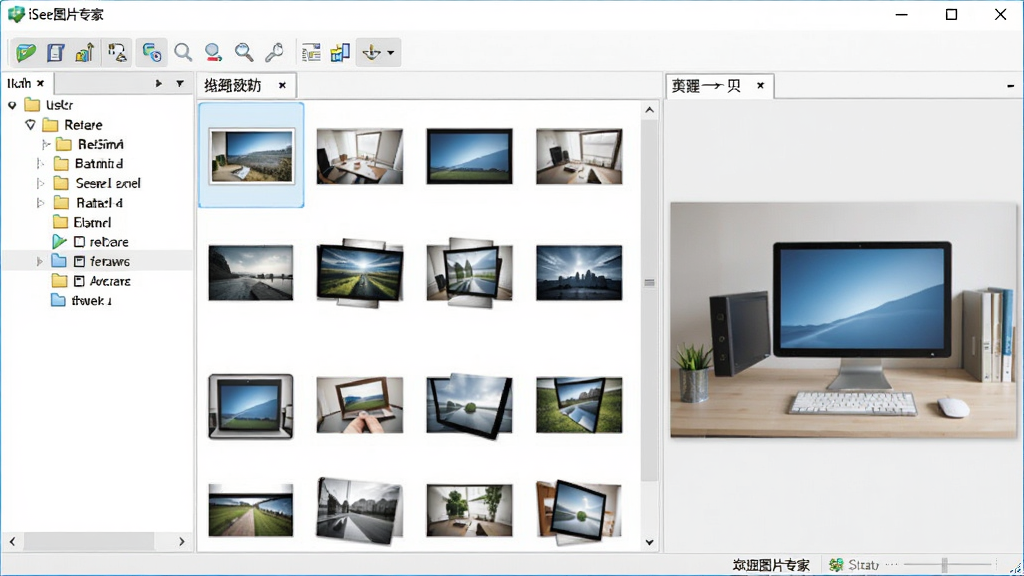Click the thumbnail grid scroll-up arrow
Viewport: 1024px width, 576px height.
tap(649, 110)
